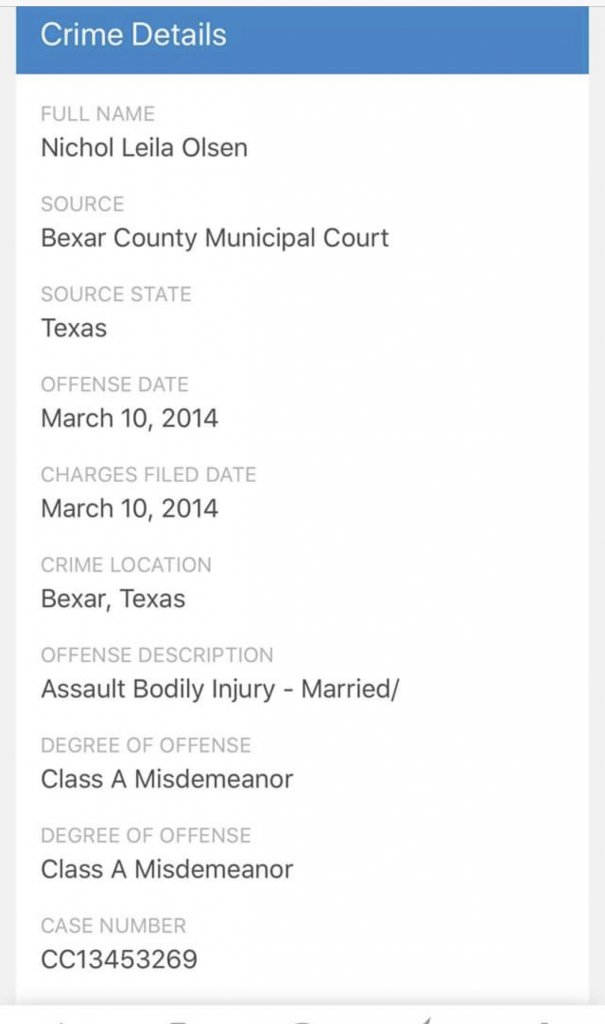Select Bexar County Municipal Court text

pyautogui.click(x=215, y=238)
